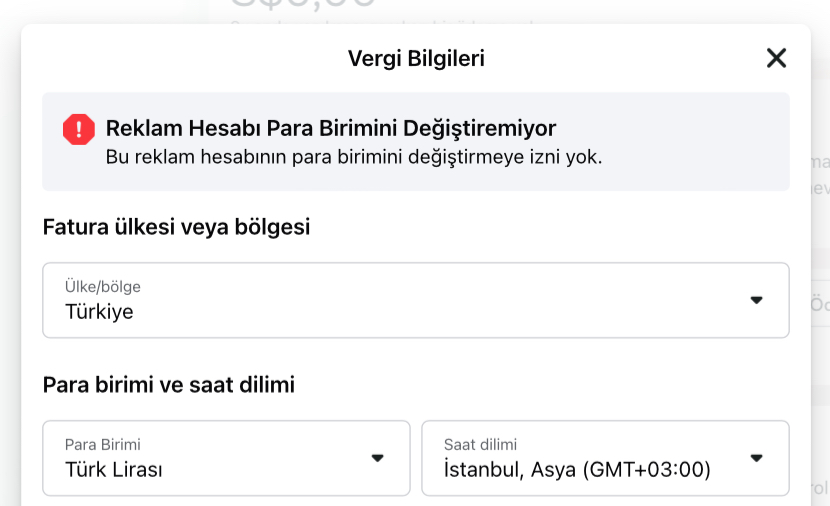830x506 pixels.
Task: Close the Vergi Bilgileri dialog
Action: [x=776, y=58]
